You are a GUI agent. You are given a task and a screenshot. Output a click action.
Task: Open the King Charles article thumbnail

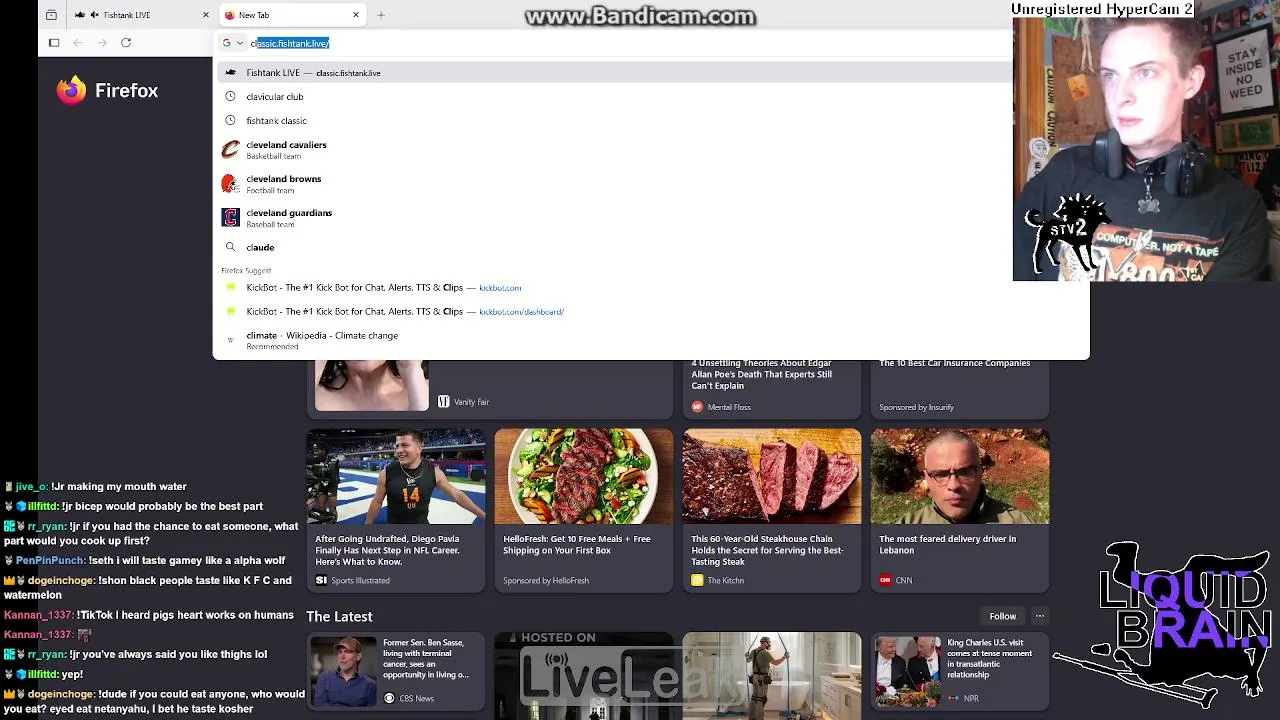[907, 670]
